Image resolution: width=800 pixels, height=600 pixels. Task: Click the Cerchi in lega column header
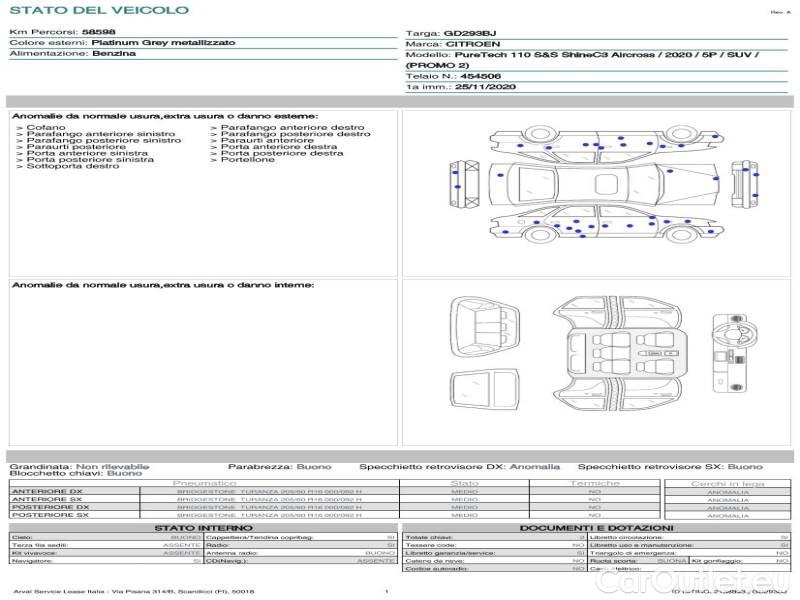click(727, 483)
